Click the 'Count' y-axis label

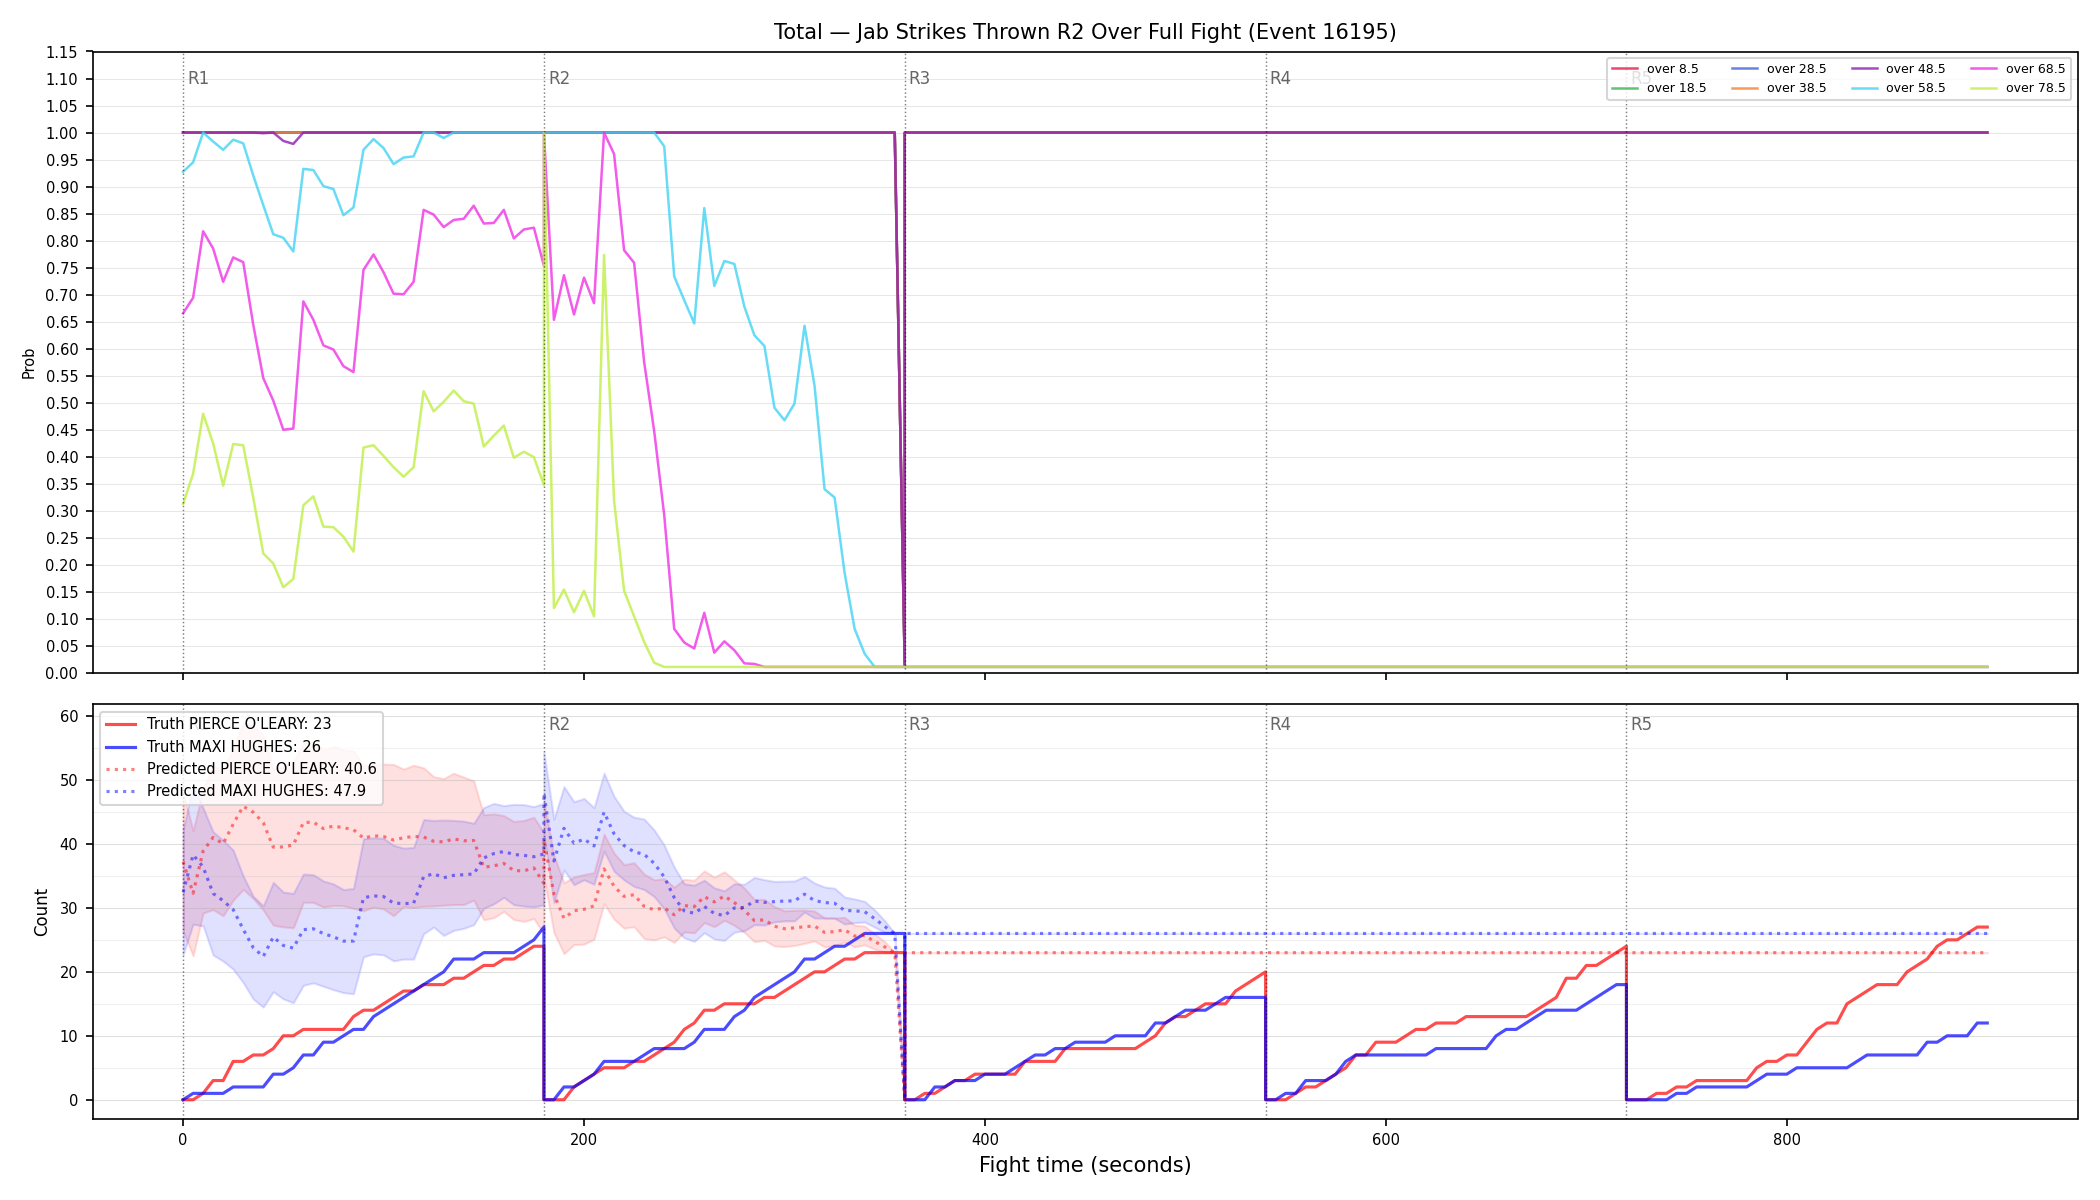[41, 912]
